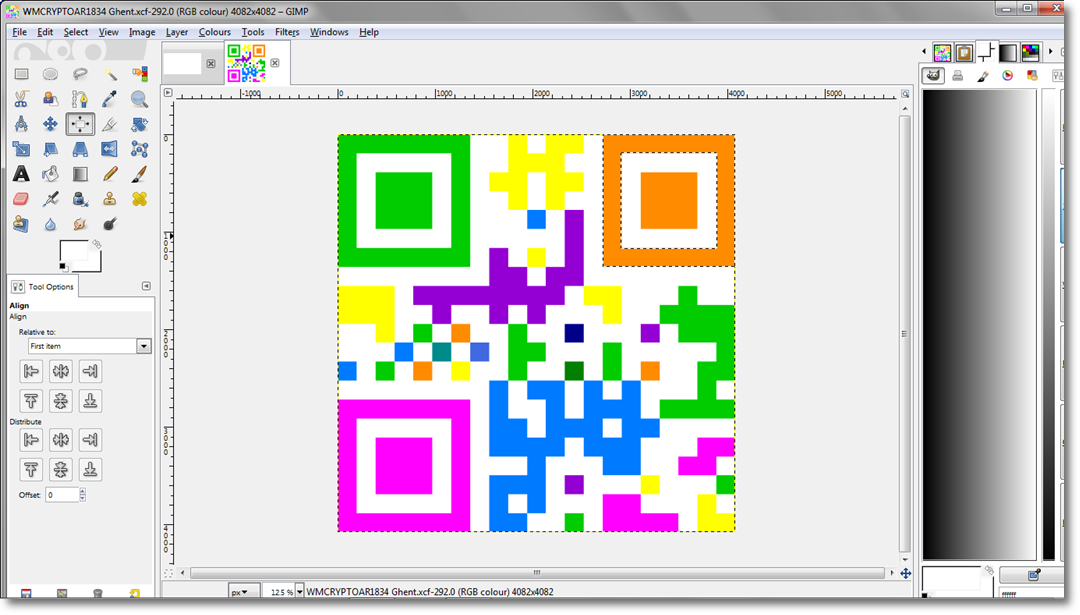Choose the Move tool
The width and height of the screenshot is (1080, 615).
(x=50, y=124)
